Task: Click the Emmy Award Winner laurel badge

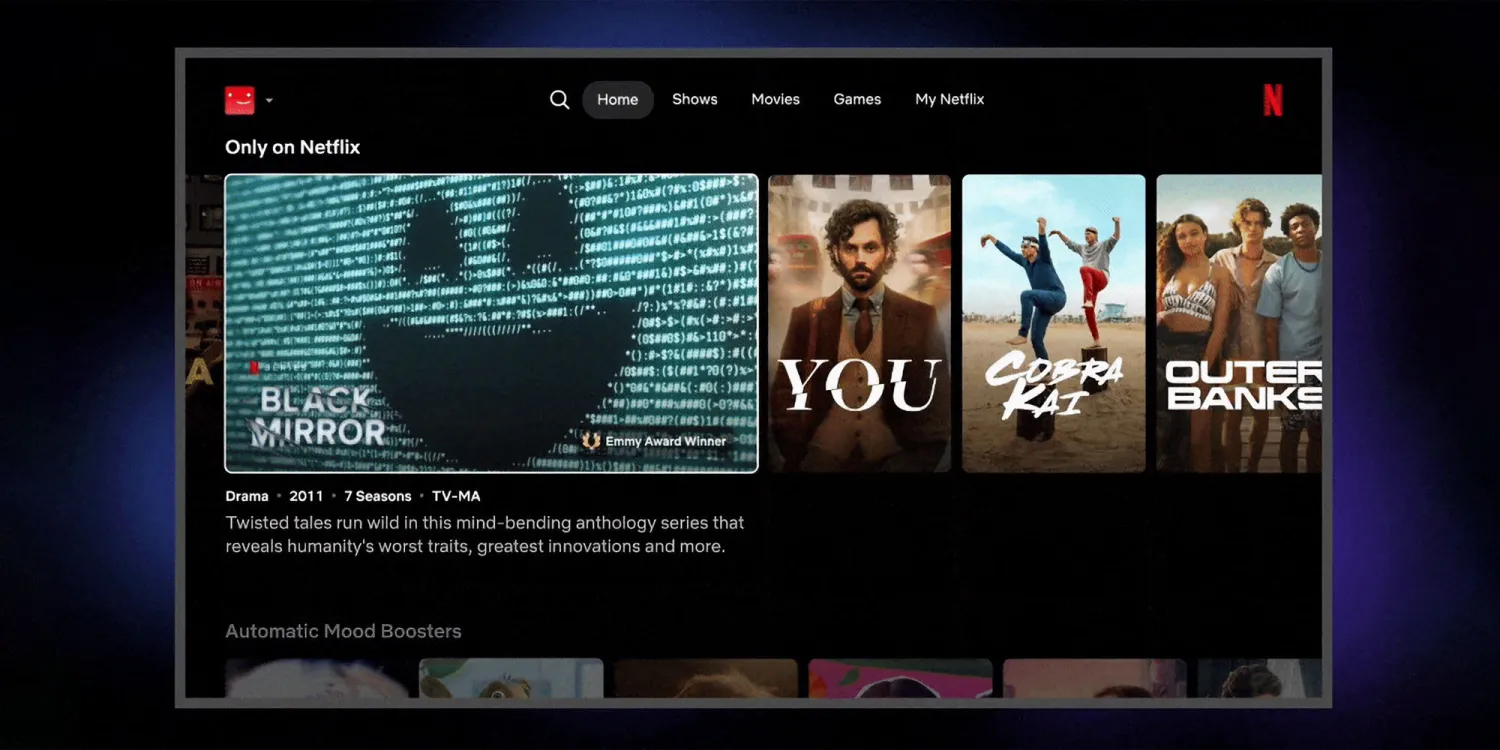Action: pyautogui.click(x=591, y=441)
